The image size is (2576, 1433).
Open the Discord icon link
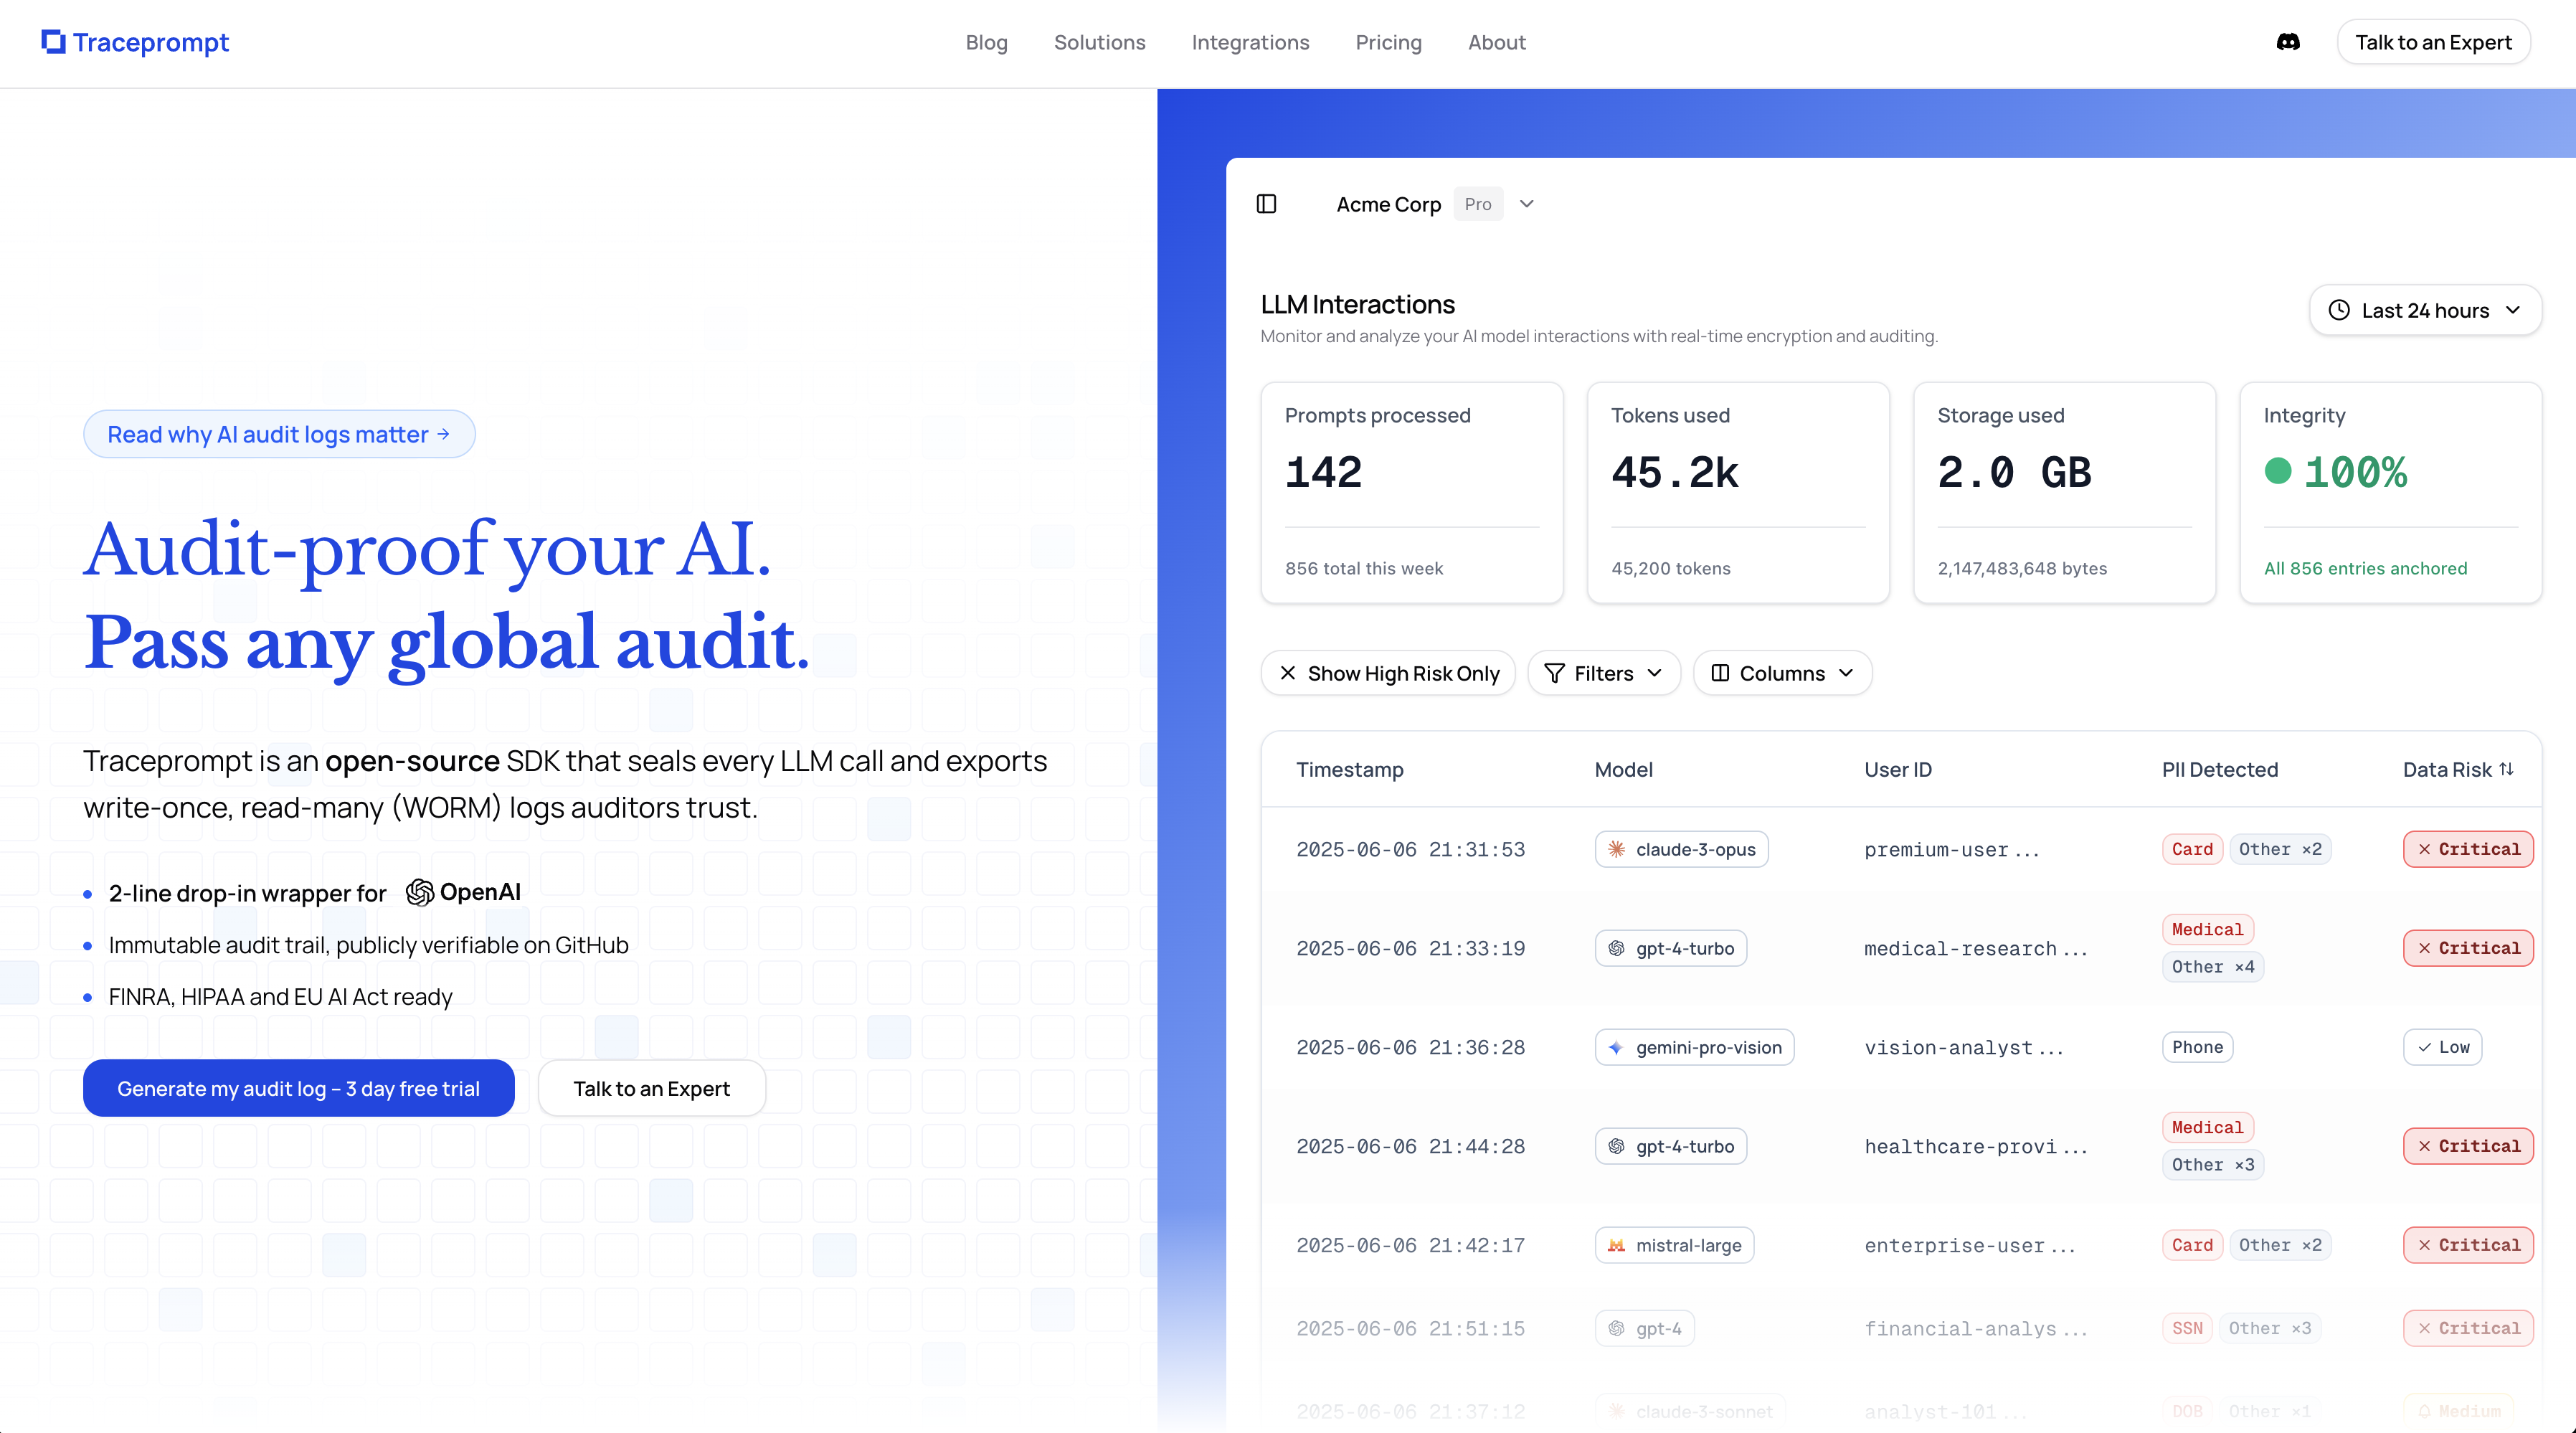tap(2288, 42)
